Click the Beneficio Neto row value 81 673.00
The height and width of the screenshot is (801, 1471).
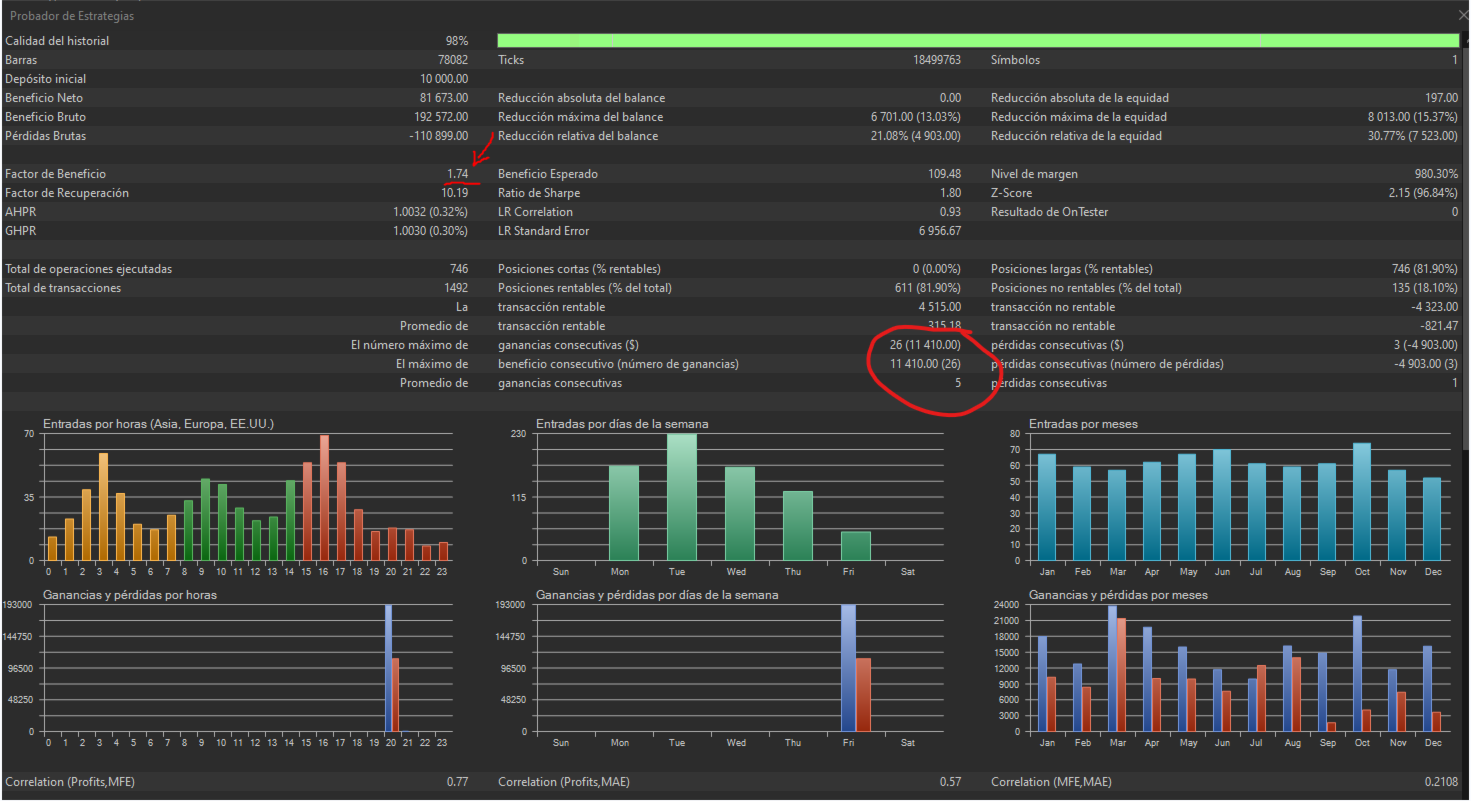(440, 98)
